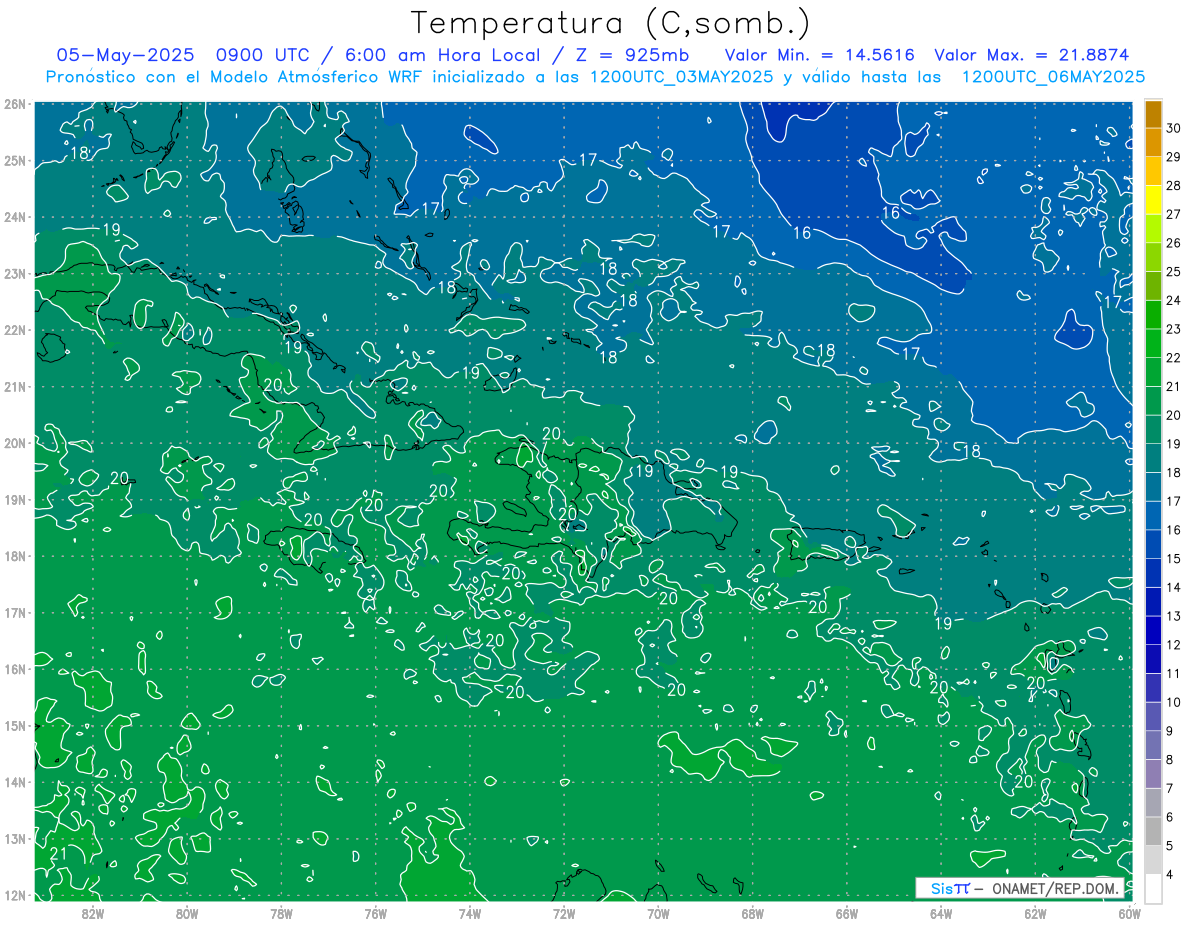Click the 12N latitude axis label
Screen dimensions: 1200x927
coord(15,895)
